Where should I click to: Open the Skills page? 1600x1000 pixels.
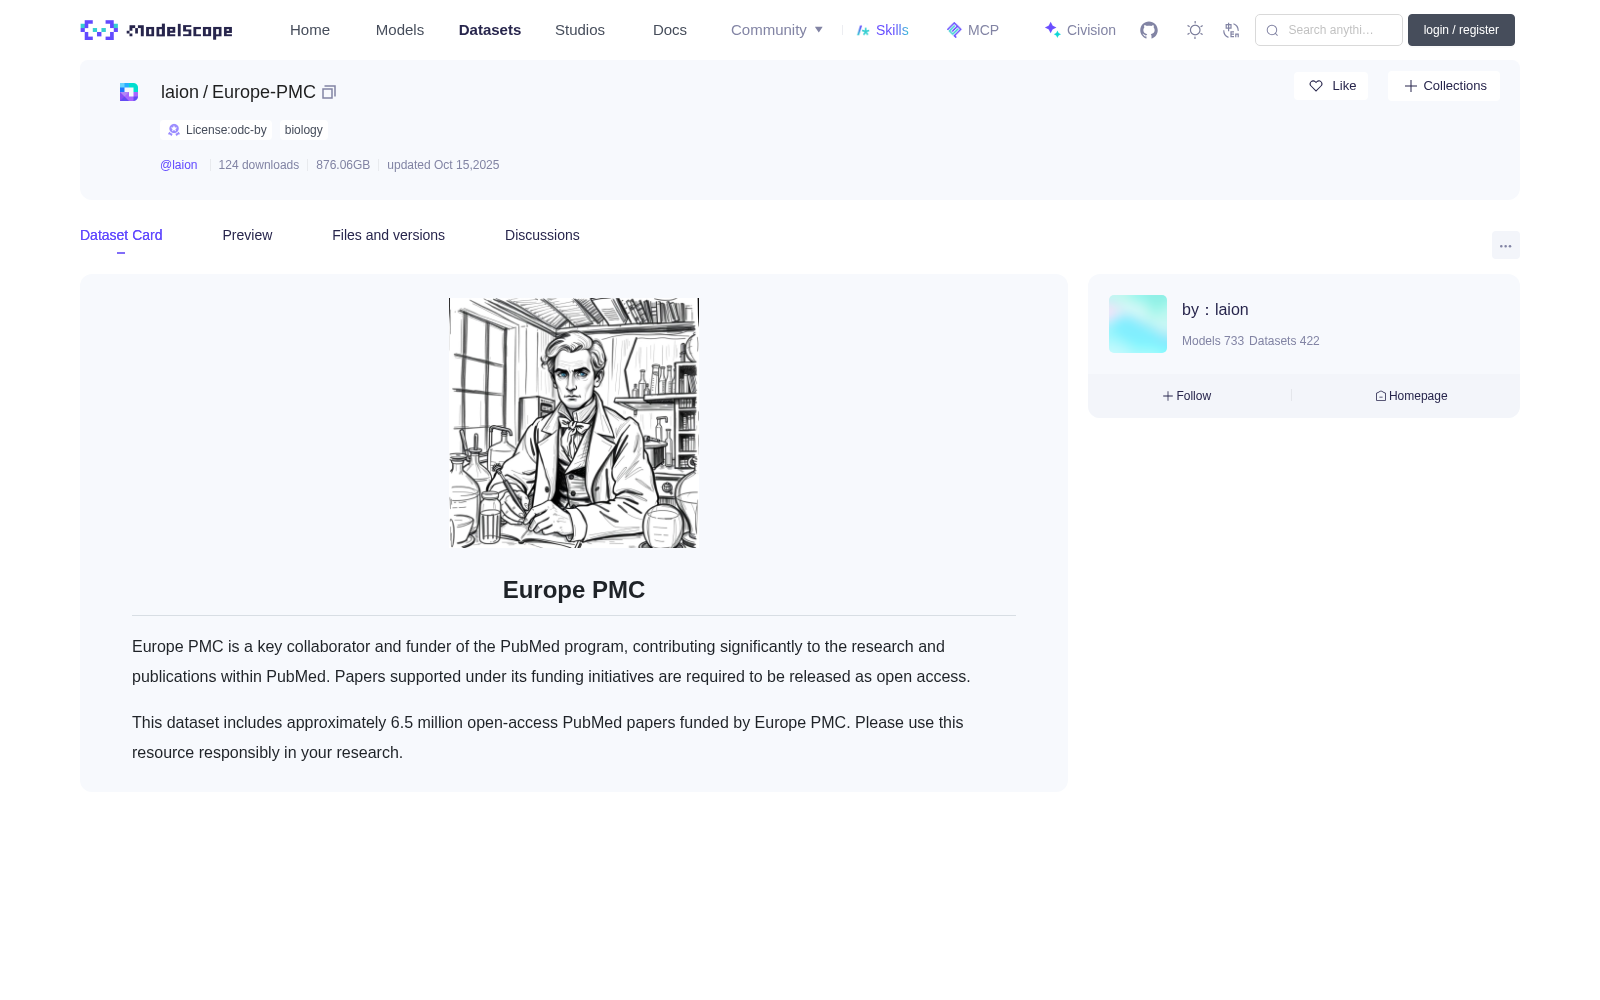coord(883,30)
